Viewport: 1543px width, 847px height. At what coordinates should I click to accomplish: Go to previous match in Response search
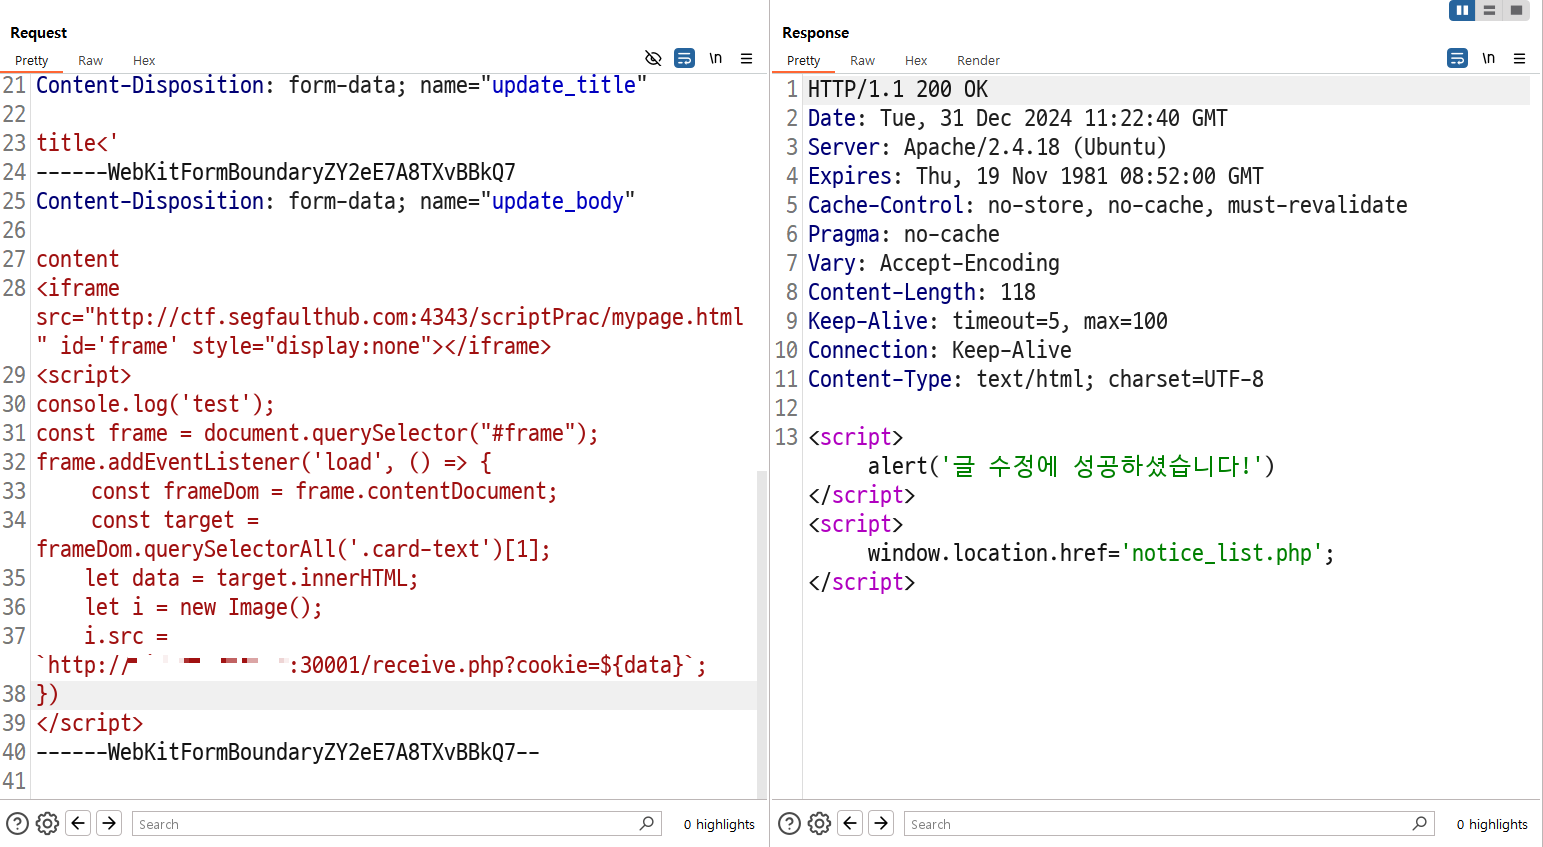click(x=850, y=823)
